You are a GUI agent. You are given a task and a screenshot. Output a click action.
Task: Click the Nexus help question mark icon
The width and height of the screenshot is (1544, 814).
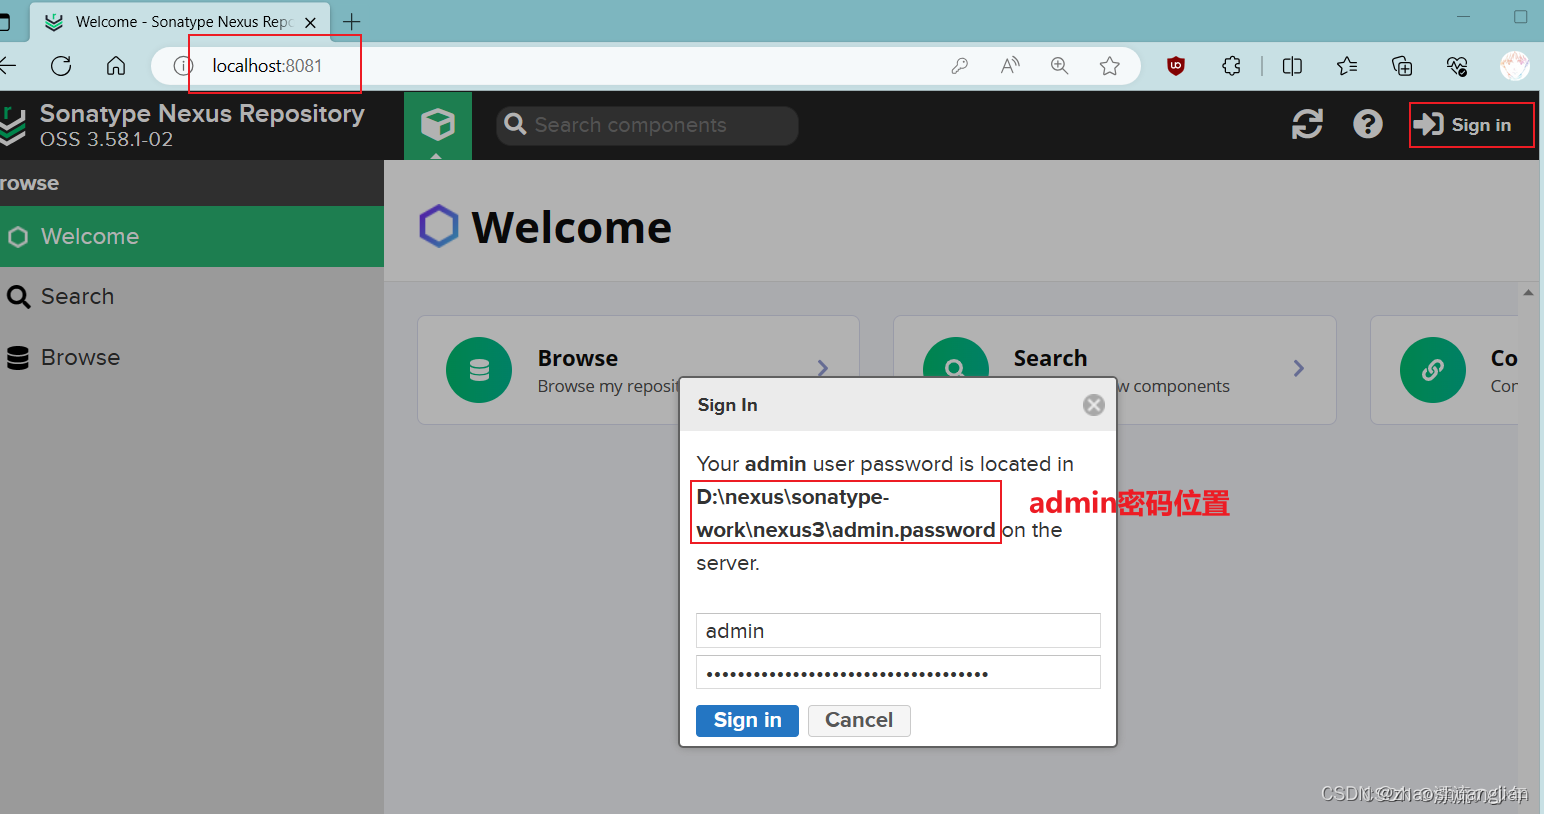pos(1368,125)
